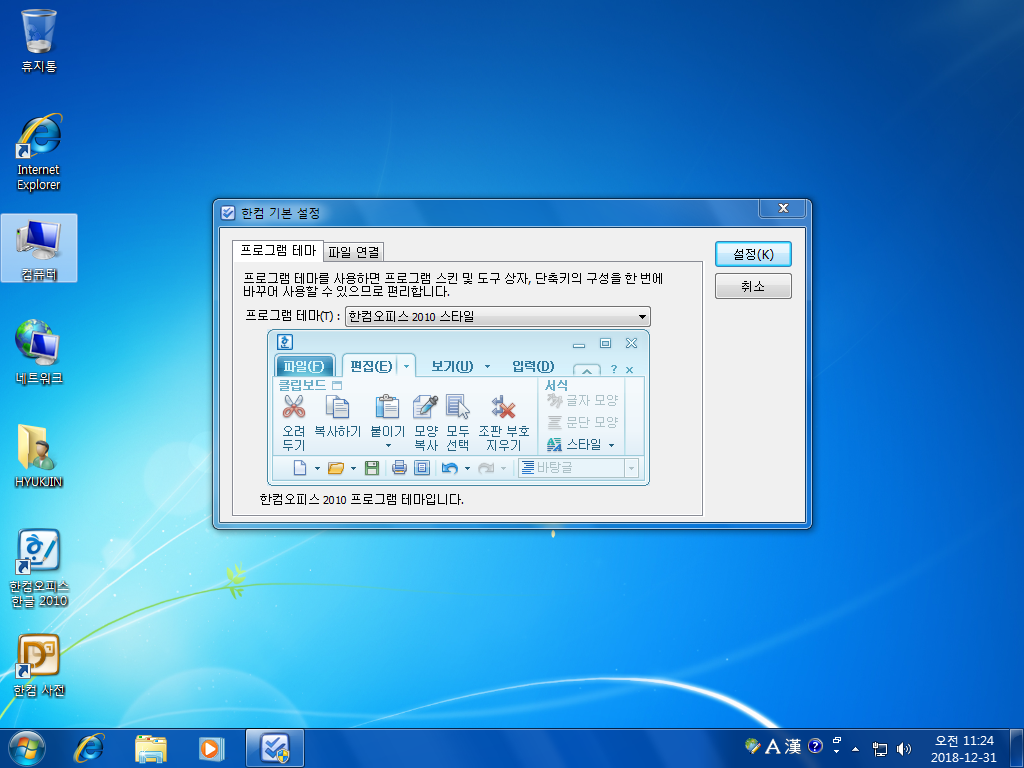The width and height of the screenshot is (1024, 768).
Task: Open the 프로그램 테마 dropdown list
Action: (498, 316)
